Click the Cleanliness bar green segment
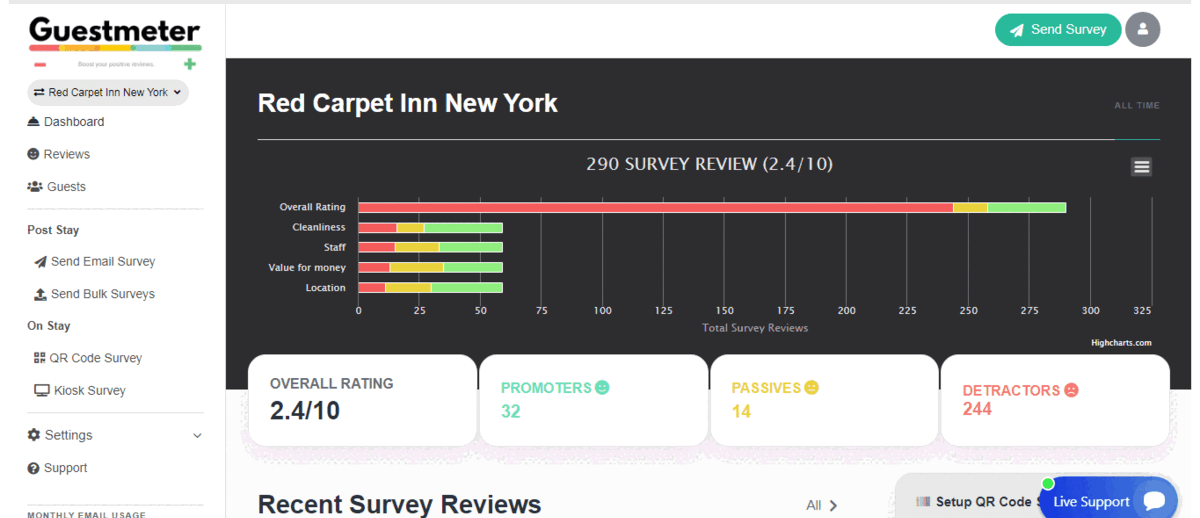 463,227
